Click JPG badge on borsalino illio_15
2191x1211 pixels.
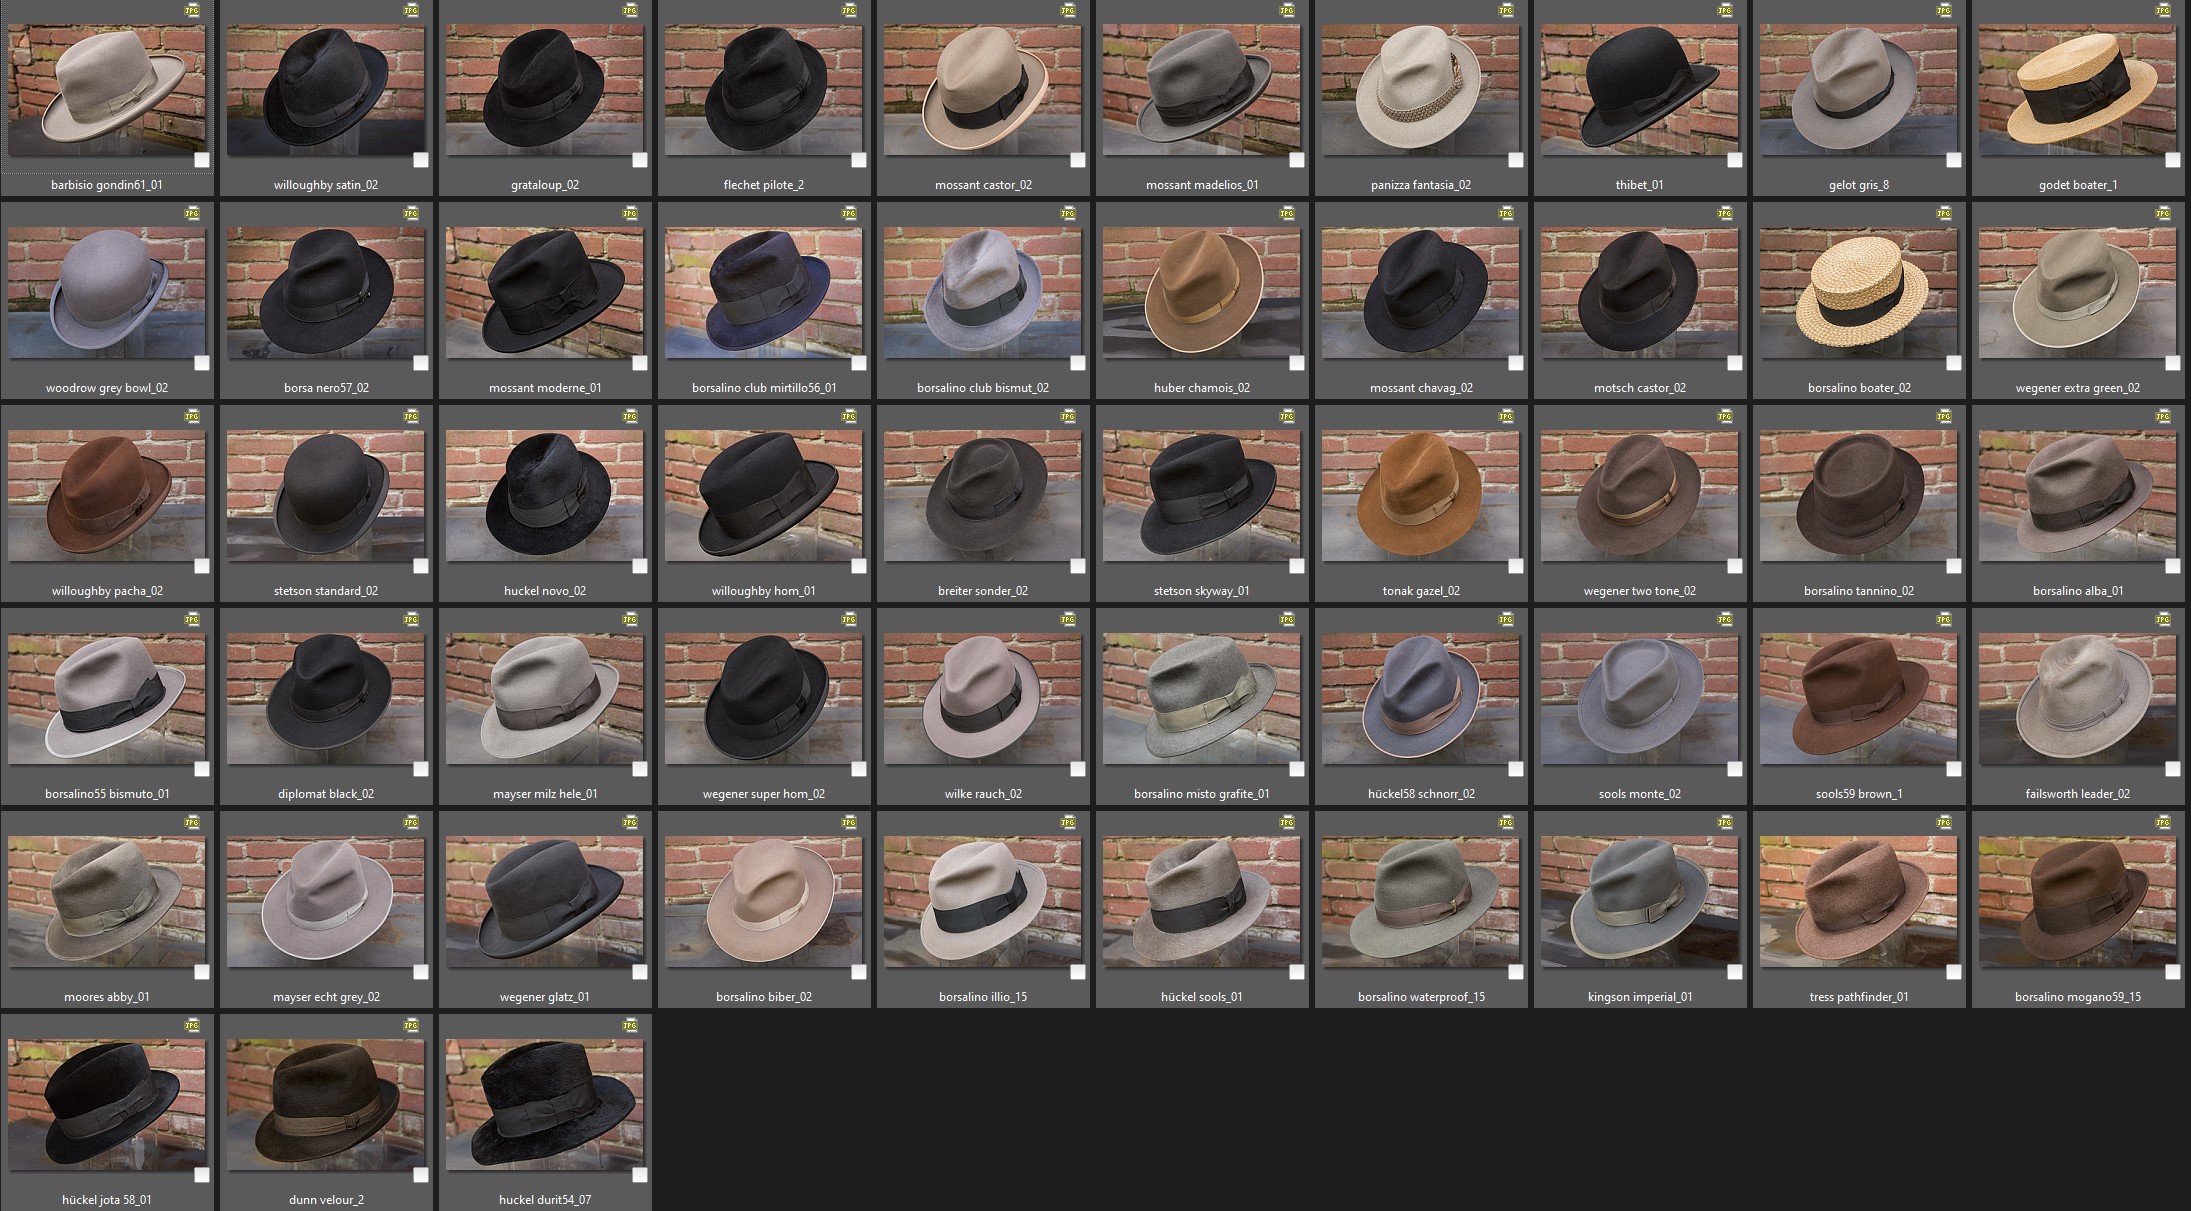[x=1068, y=822]
